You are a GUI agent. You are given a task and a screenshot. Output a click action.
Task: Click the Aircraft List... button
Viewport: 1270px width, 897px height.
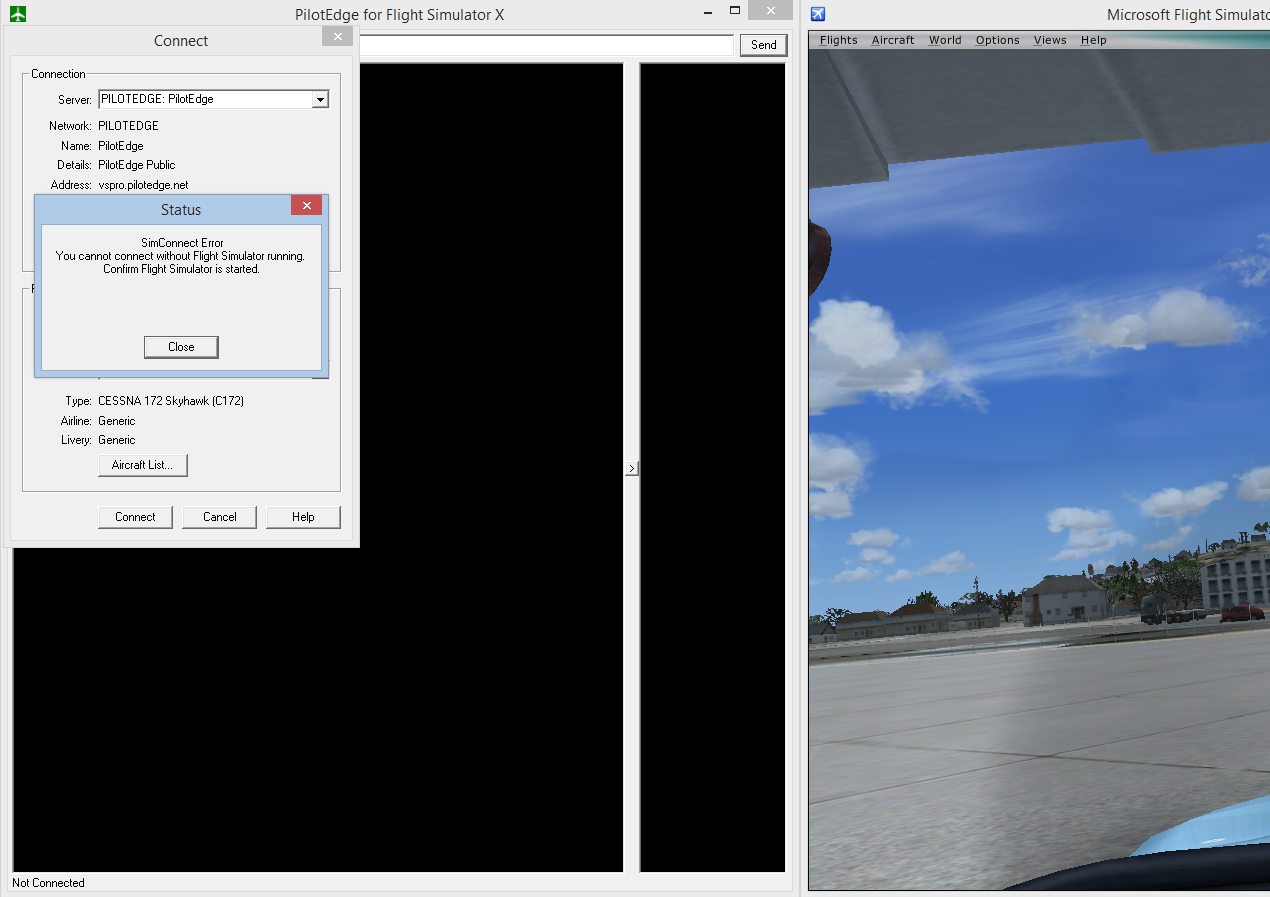coord(142,465)
